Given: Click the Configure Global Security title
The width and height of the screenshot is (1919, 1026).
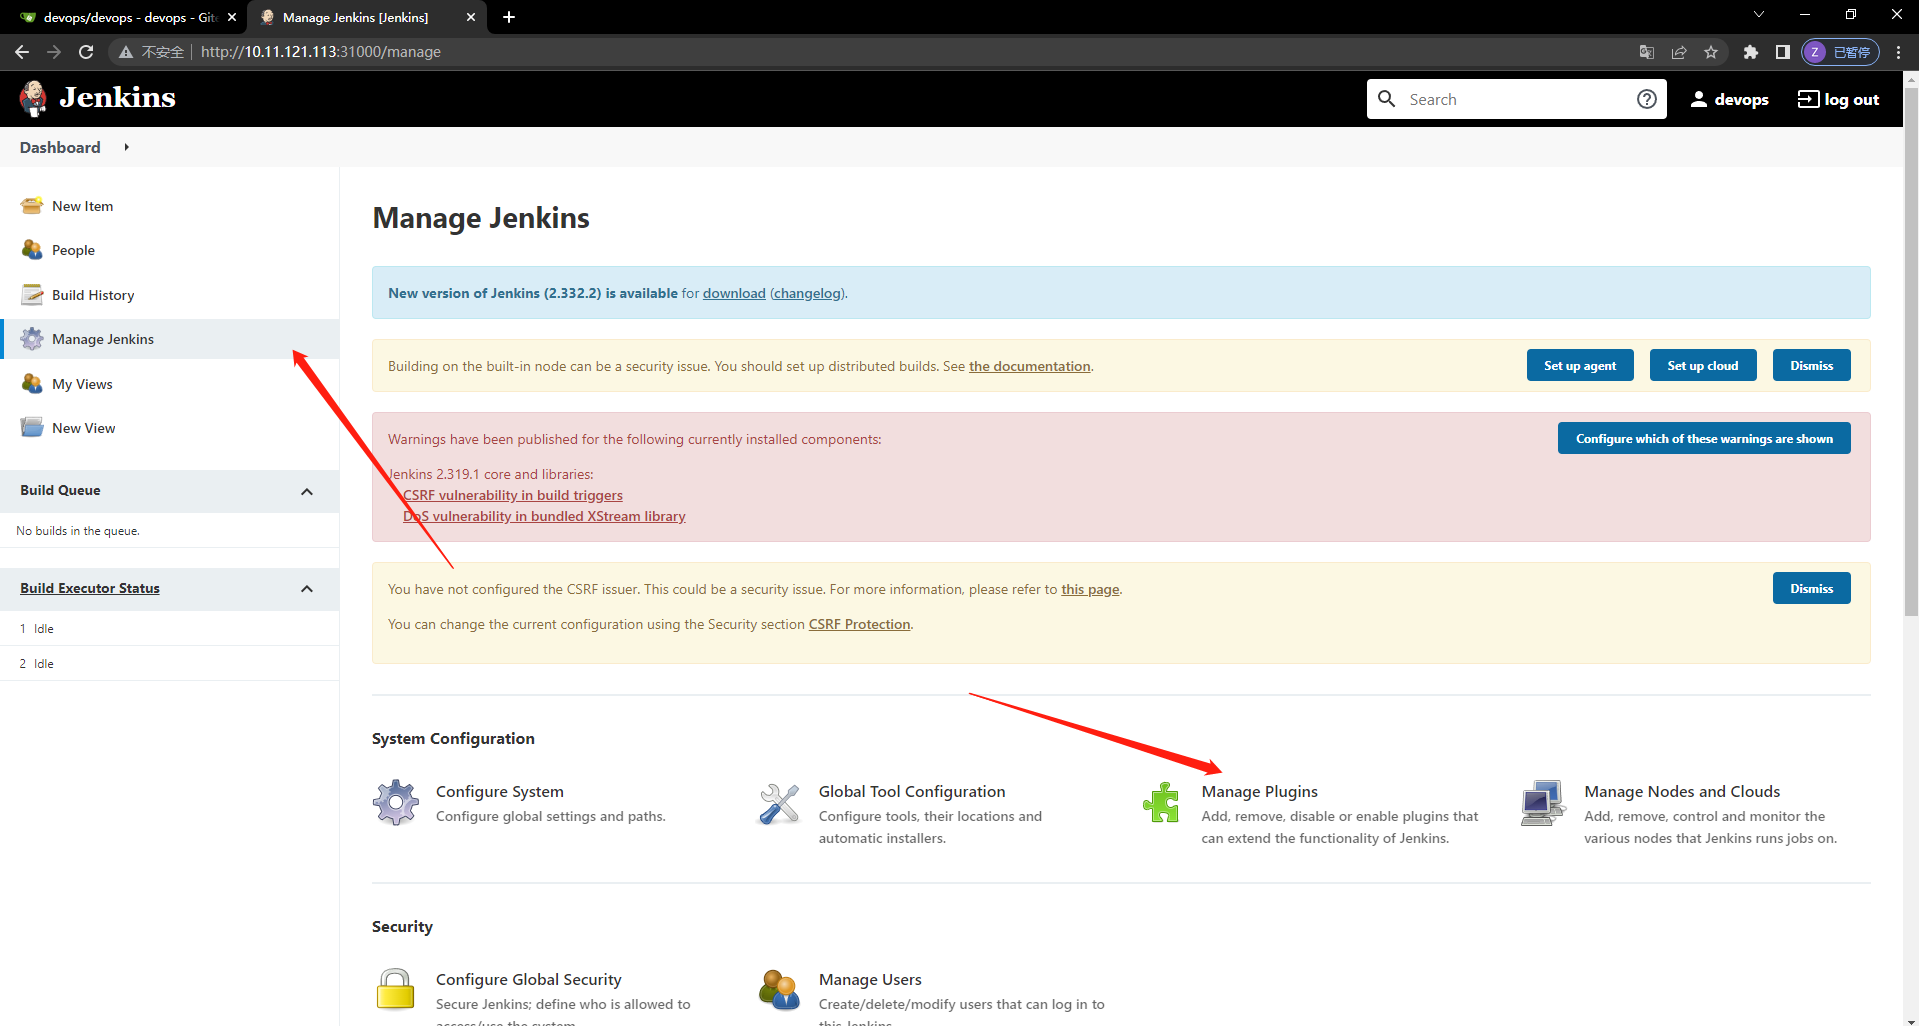Looking at the screenshot, I should pos(528,979).
